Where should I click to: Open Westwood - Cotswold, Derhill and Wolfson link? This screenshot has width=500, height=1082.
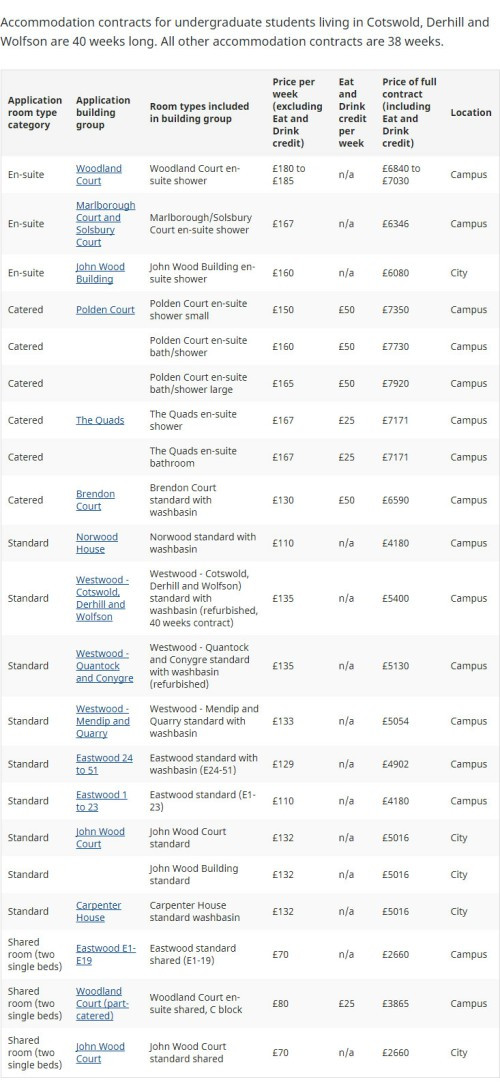tap(102, 598)
